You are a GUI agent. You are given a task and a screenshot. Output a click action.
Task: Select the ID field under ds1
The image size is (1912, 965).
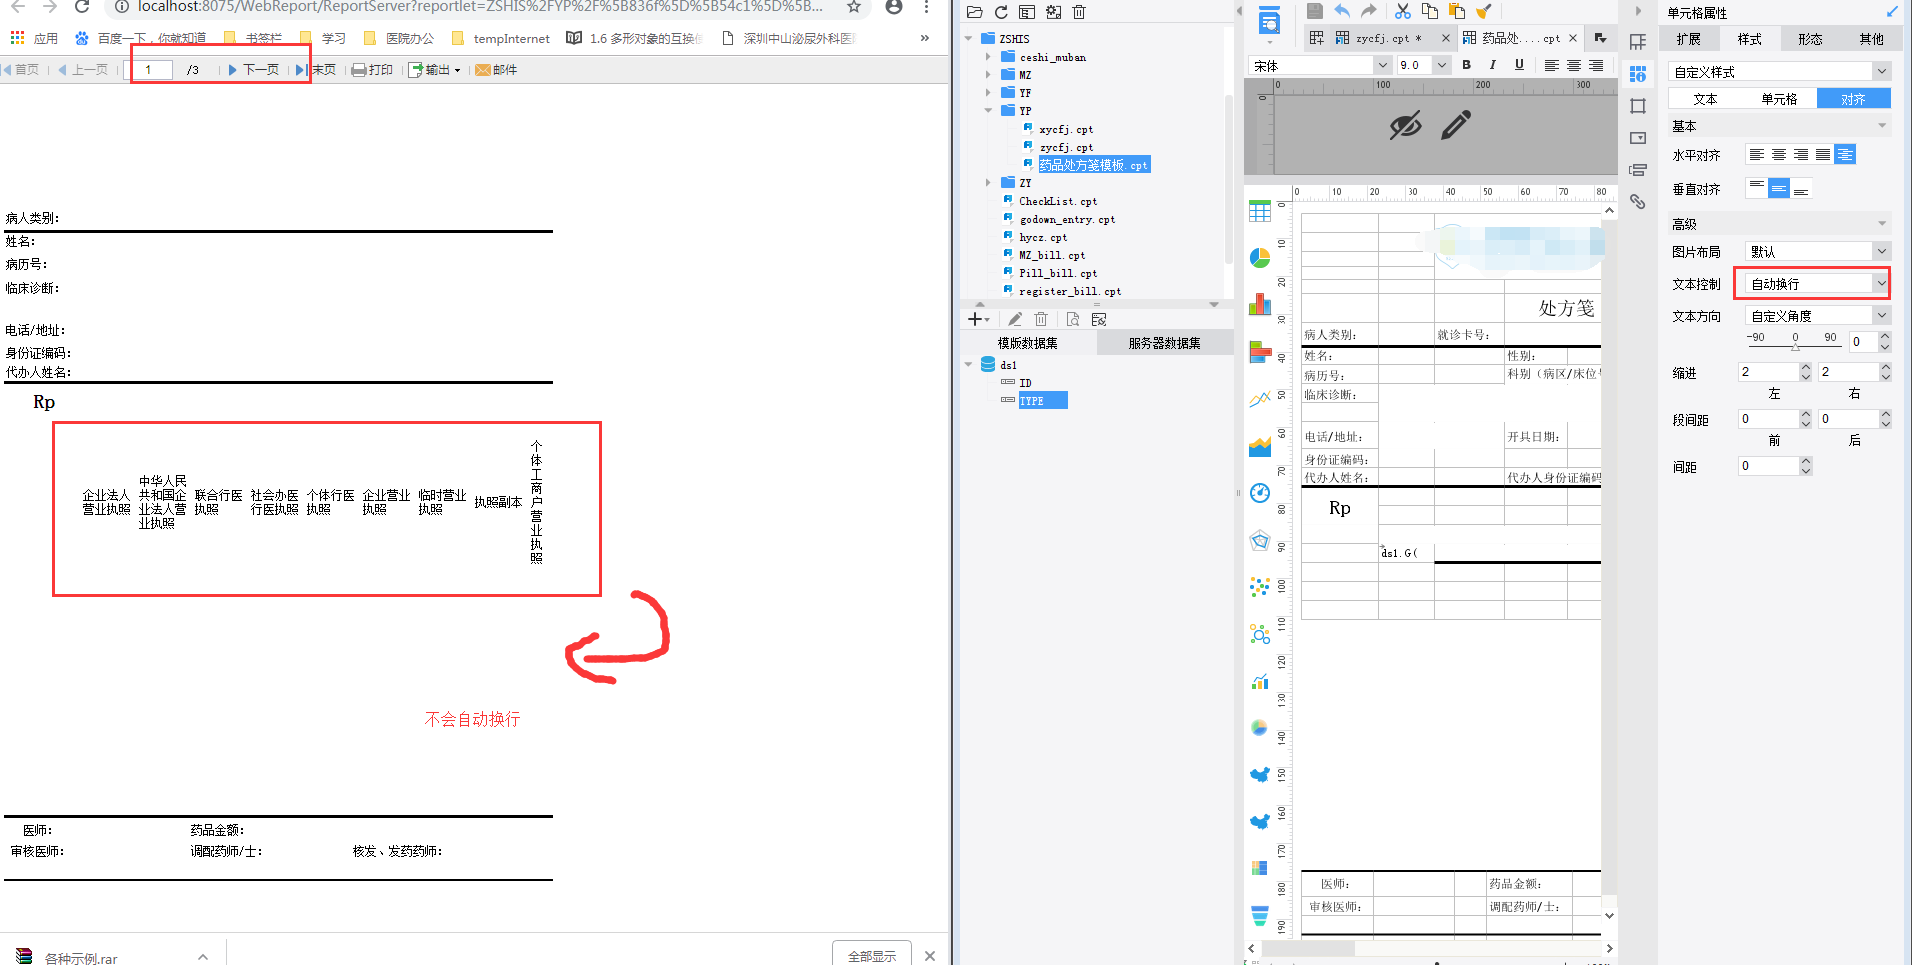coord(1025,383)
